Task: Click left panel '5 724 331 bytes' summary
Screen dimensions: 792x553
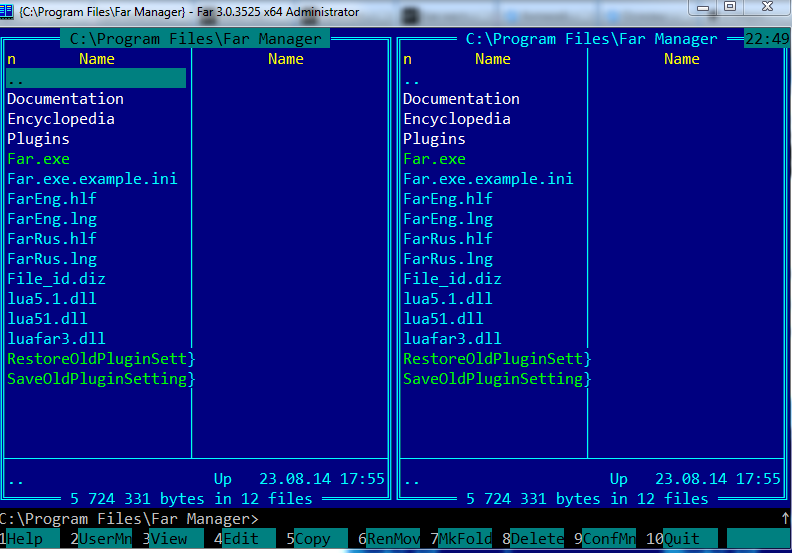Action: 191,499
